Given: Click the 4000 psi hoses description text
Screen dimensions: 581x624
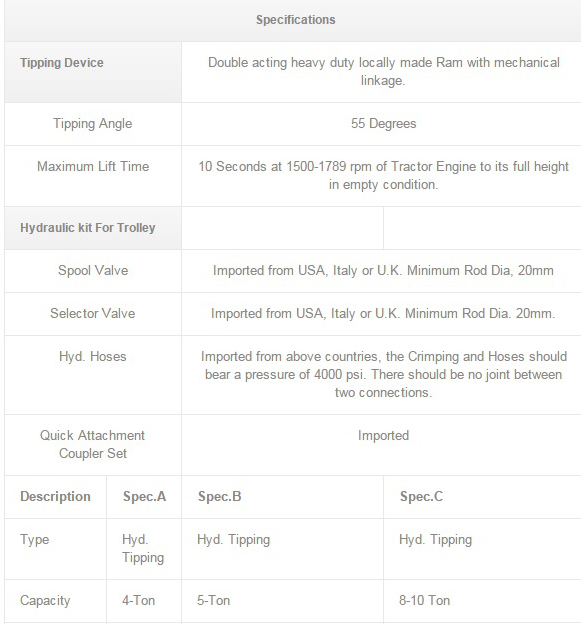Looking at the screenshot, I should click(x=383, y=374).
